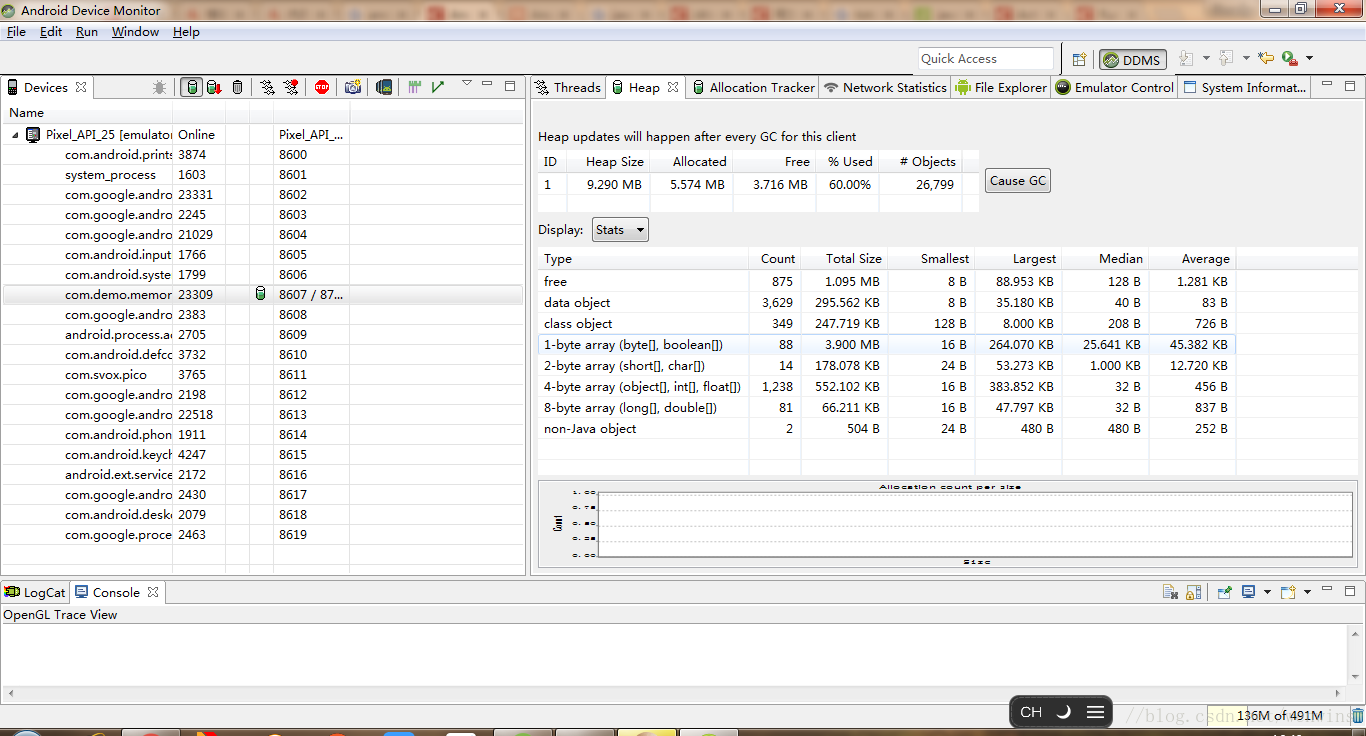Viewport: 1366px width, 736px height.
Task: Focus the Quick Access search field
Action: 986,59
